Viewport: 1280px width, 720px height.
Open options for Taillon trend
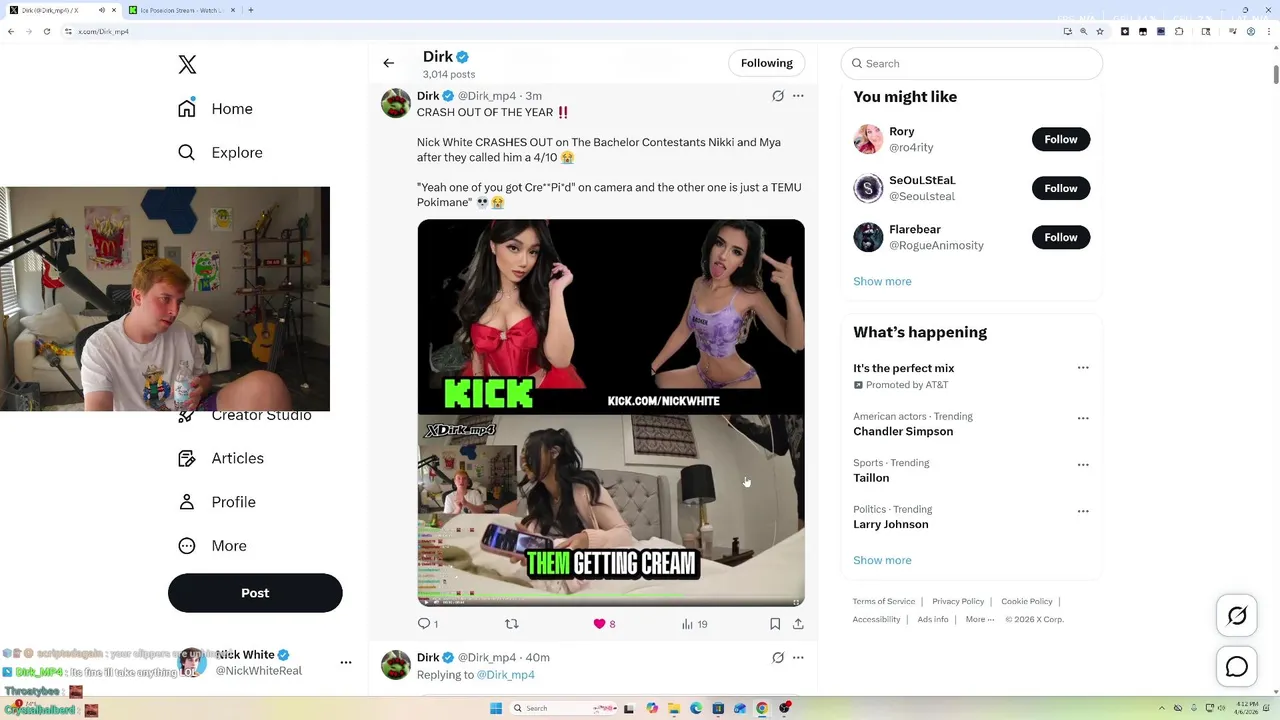click(1083, 465)
